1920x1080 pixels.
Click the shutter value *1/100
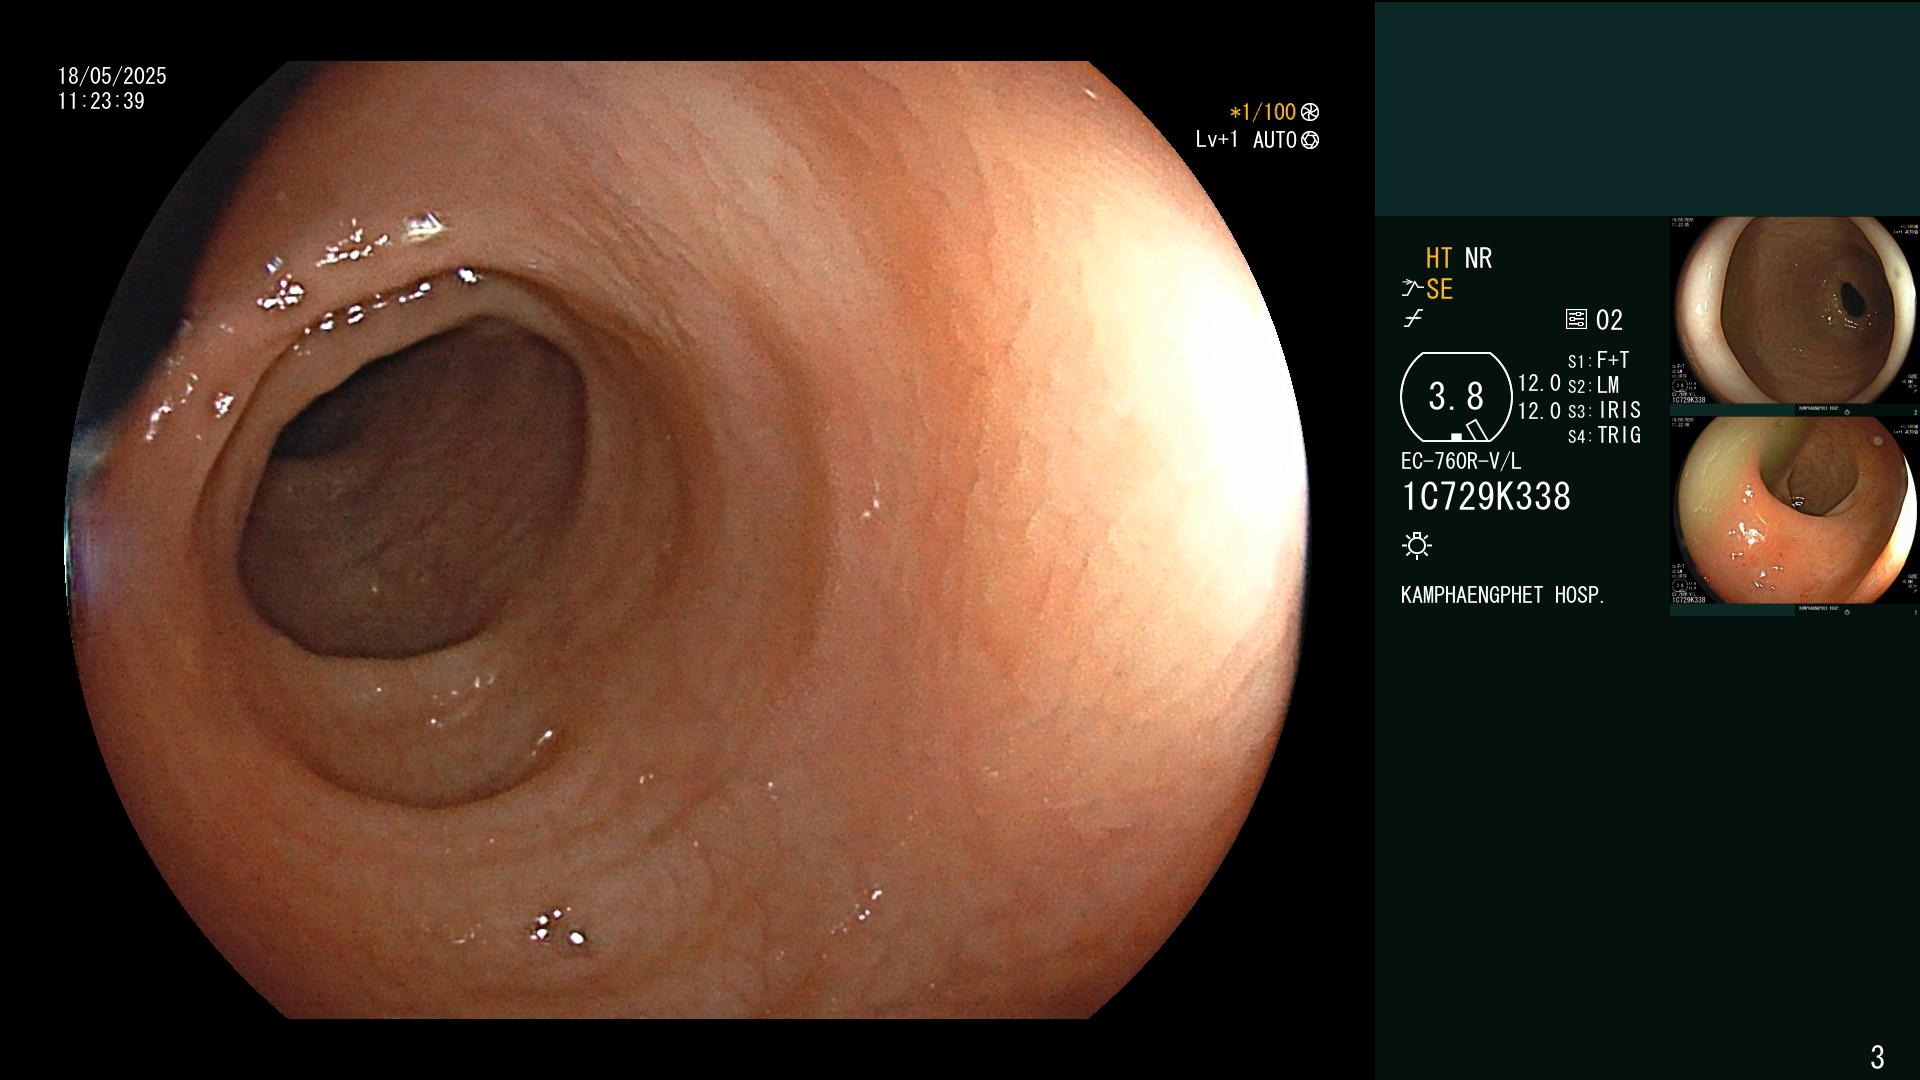tap(1263, 113)
